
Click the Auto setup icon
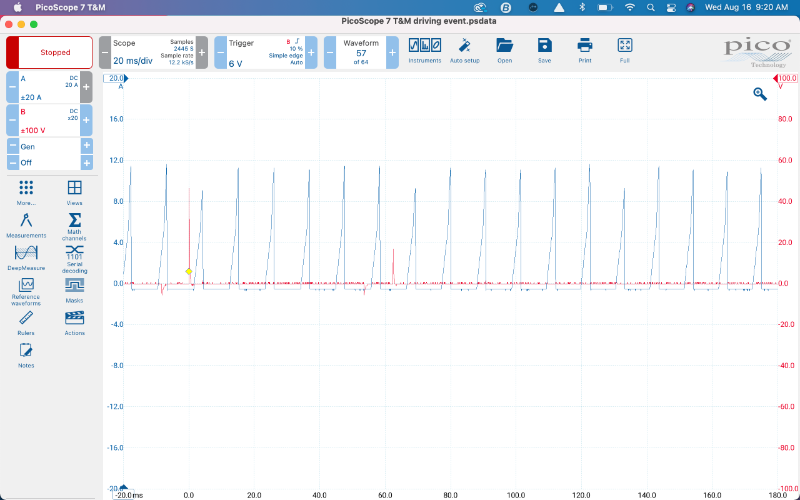tap(464, 48)
